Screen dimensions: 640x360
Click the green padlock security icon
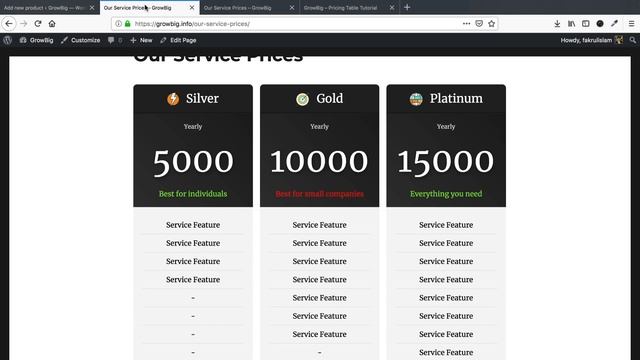coord(127,24)
